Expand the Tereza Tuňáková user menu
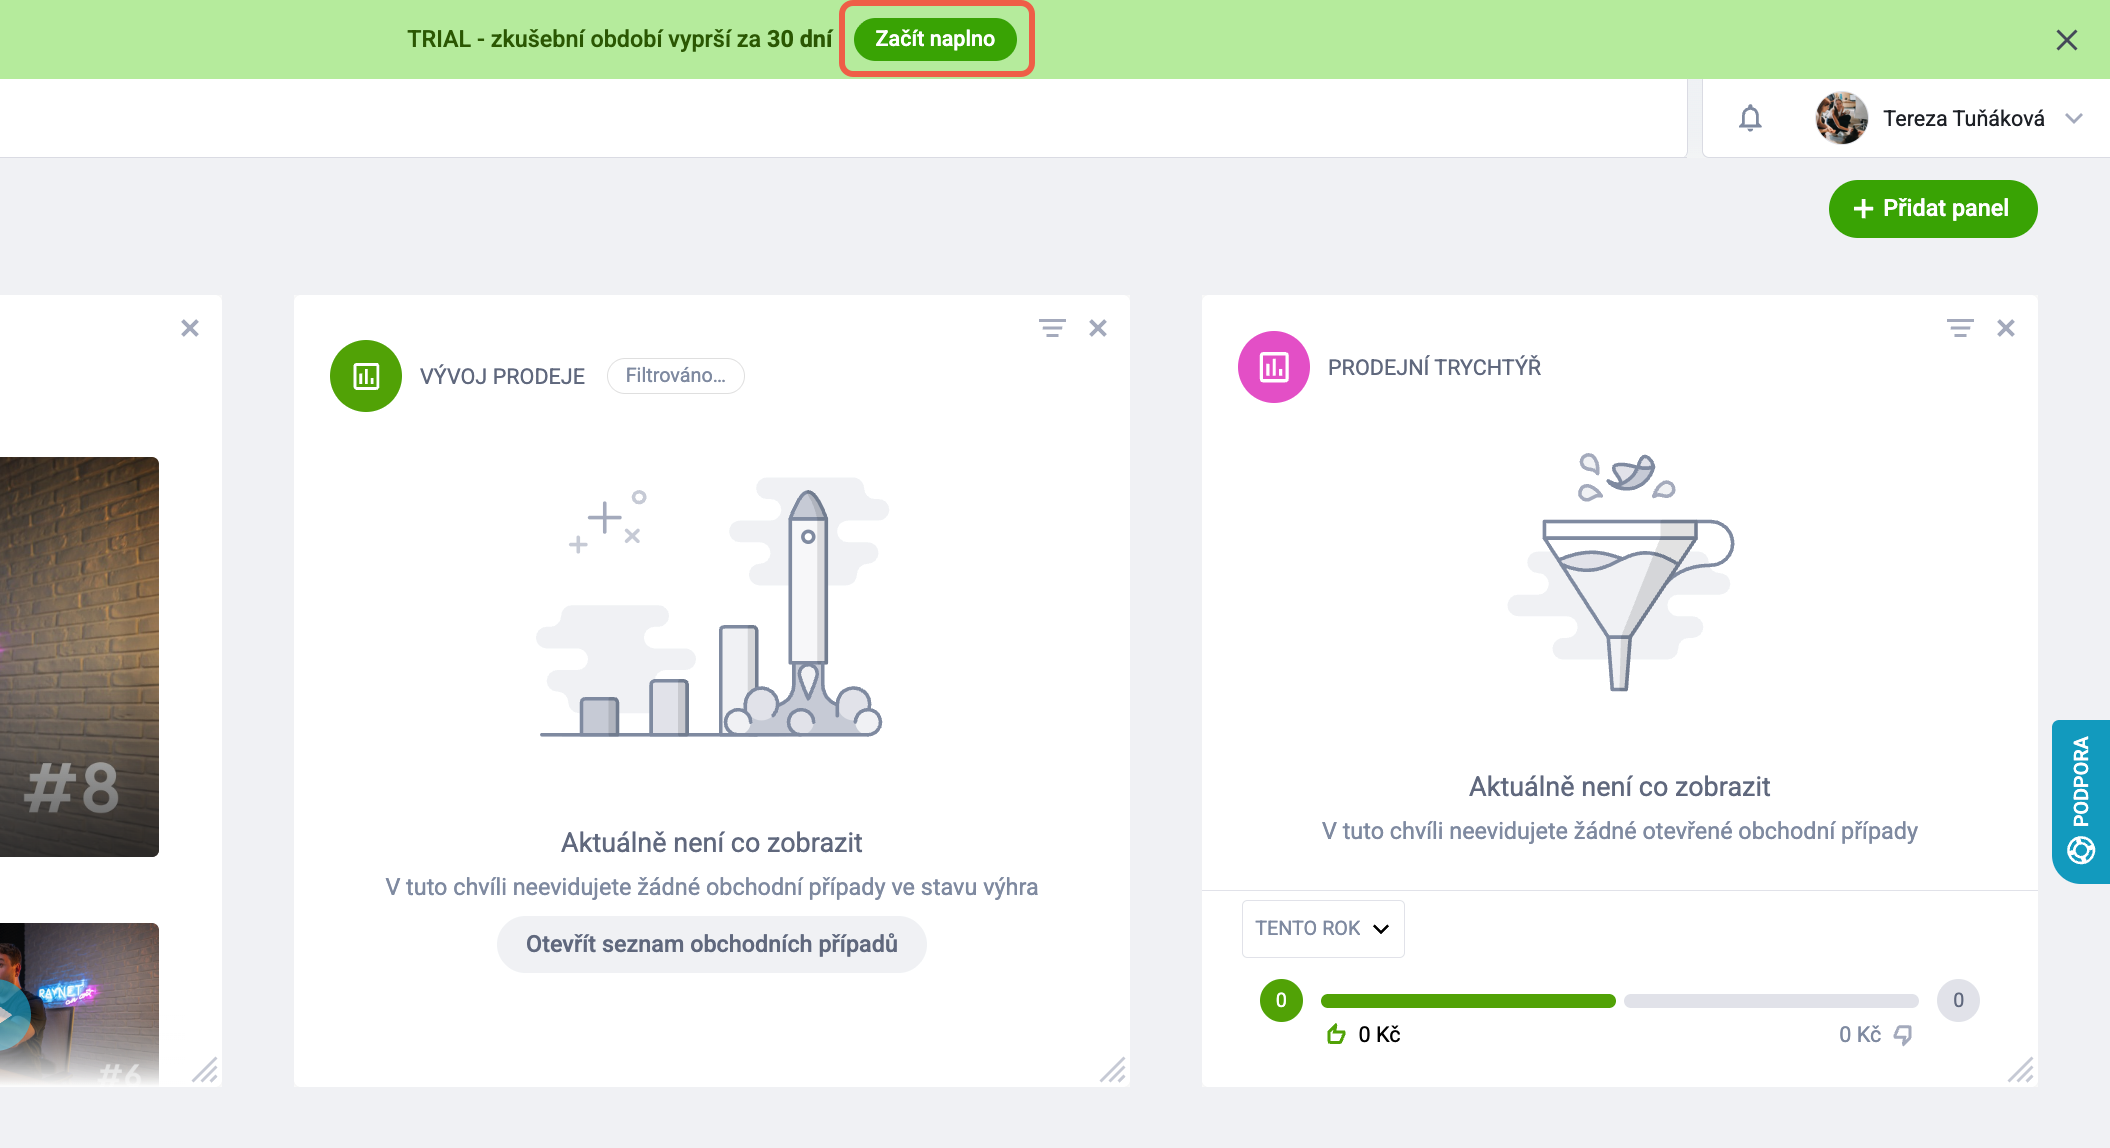2110x1148 pixels. [x=2074, y=118]
